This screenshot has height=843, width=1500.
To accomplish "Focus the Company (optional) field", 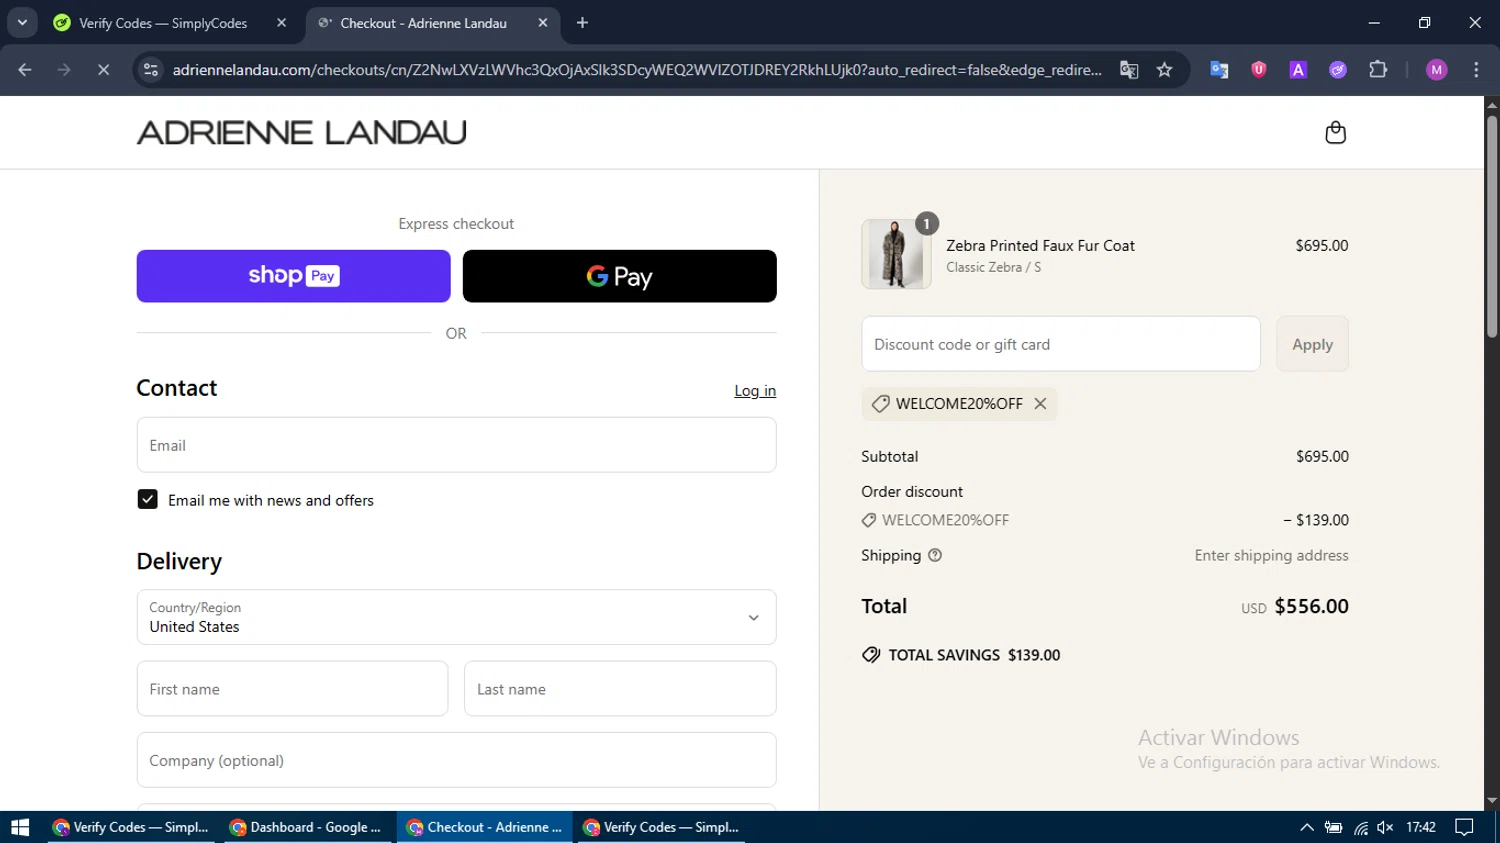I will click(456, 760).
